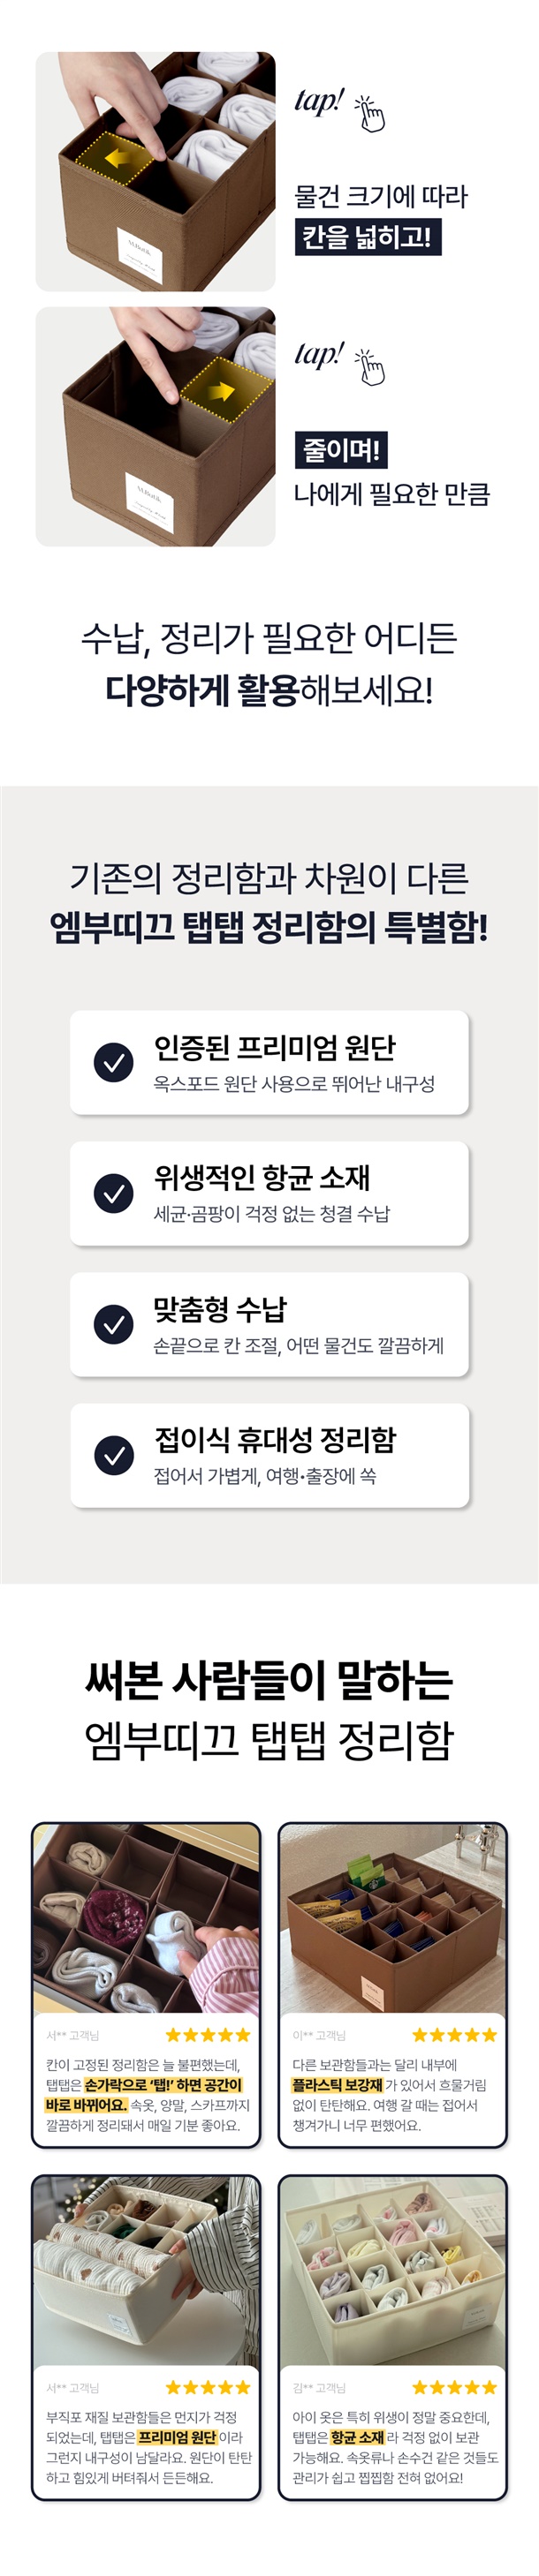Click the stars on the "칸이 고정된 정리함은" review
The height and width of the screenshot is (2576, 539).
(207, 2035)
